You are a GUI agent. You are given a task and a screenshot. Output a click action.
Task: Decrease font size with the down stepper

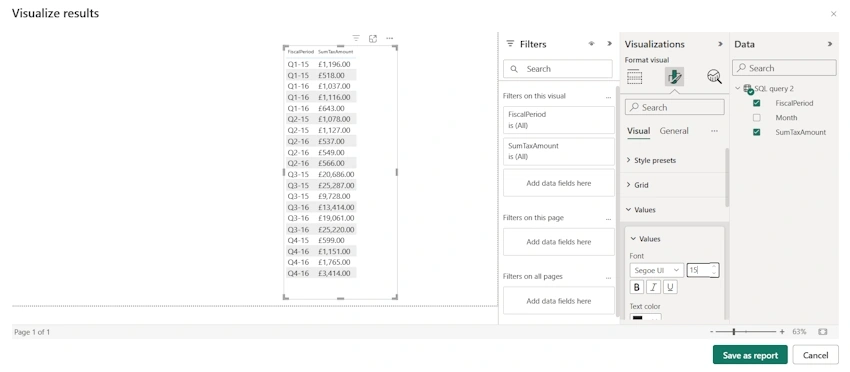click(714, 273)
